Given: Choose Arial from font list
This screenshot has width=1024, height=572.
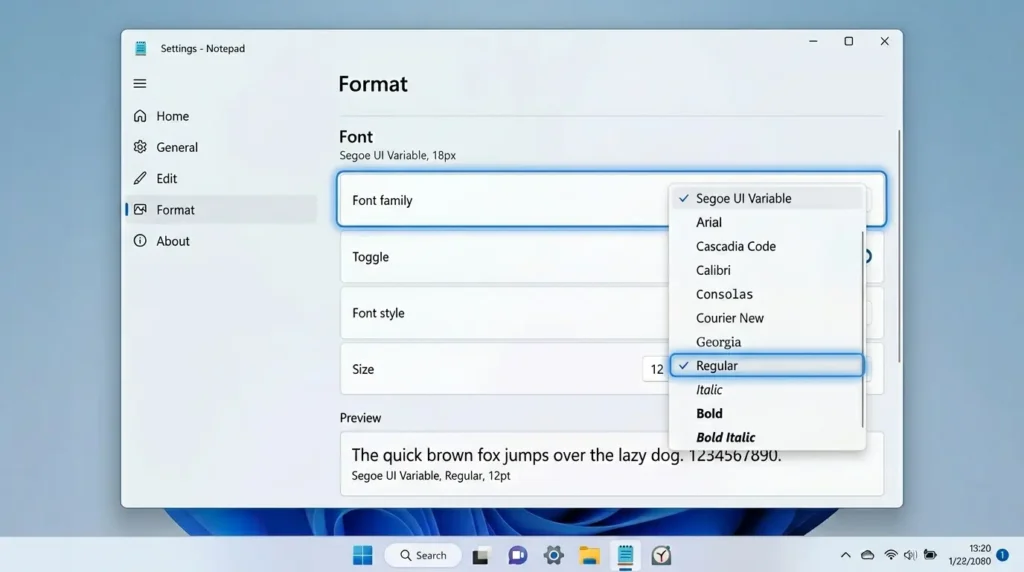Looking at the screenshot, I should point(767,223).
